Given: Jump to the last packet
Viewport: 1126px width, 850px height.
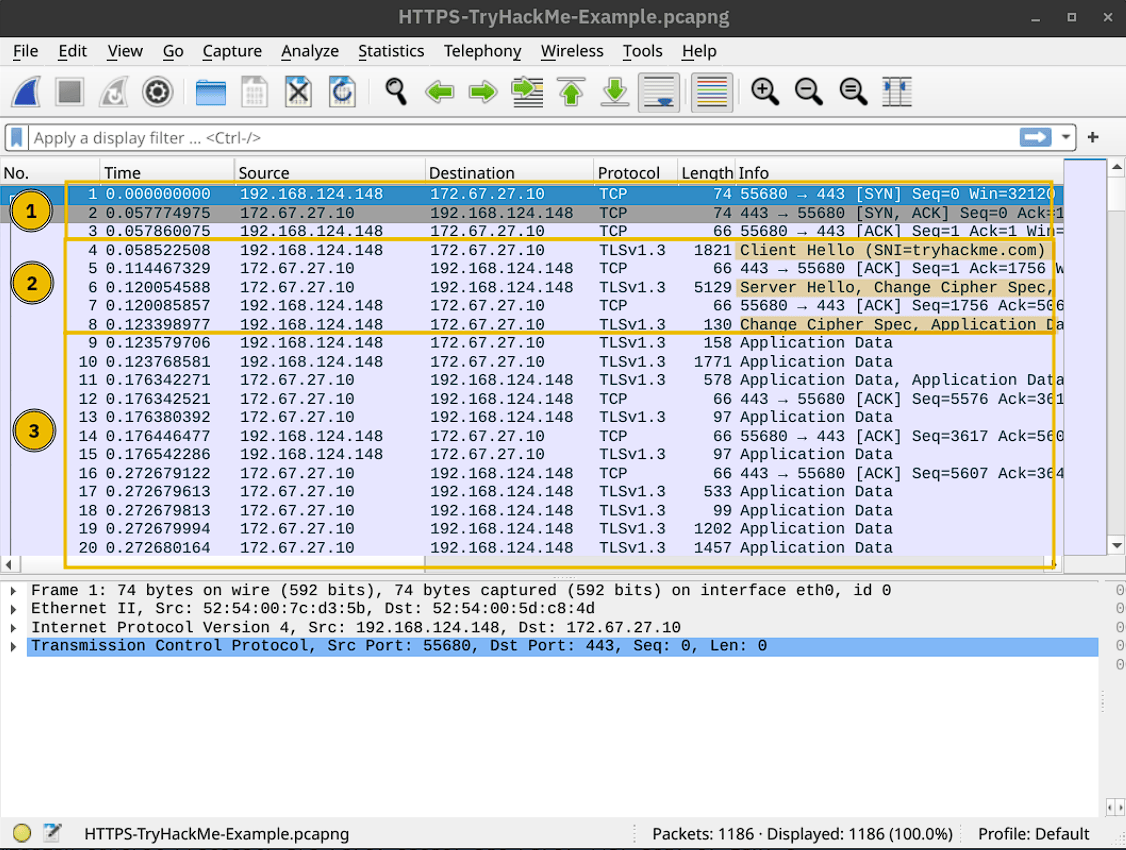Looking at the screenshot, I should point(615,92).
